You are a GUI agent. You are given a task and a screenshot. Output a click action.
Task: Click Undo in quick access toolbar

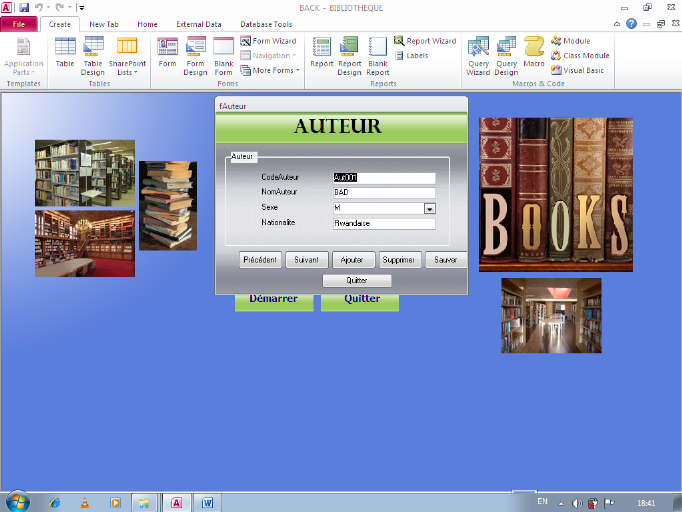coord(39,7)
